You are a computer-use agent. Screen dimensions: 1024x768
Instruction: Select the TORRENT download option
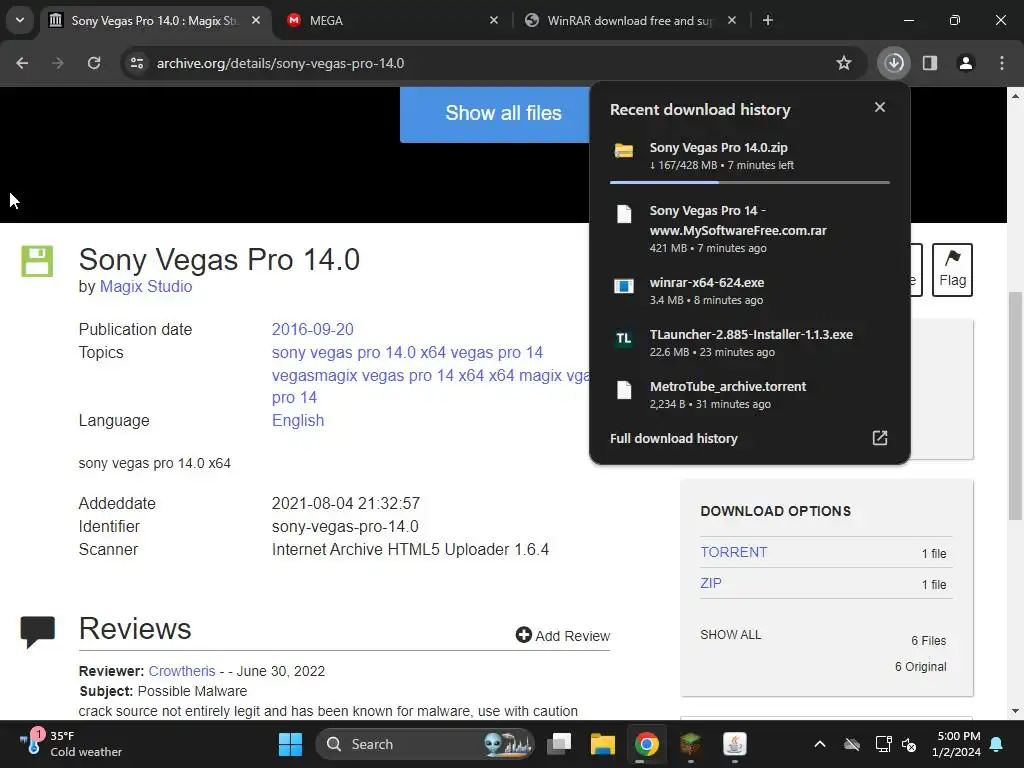(733, 552)
